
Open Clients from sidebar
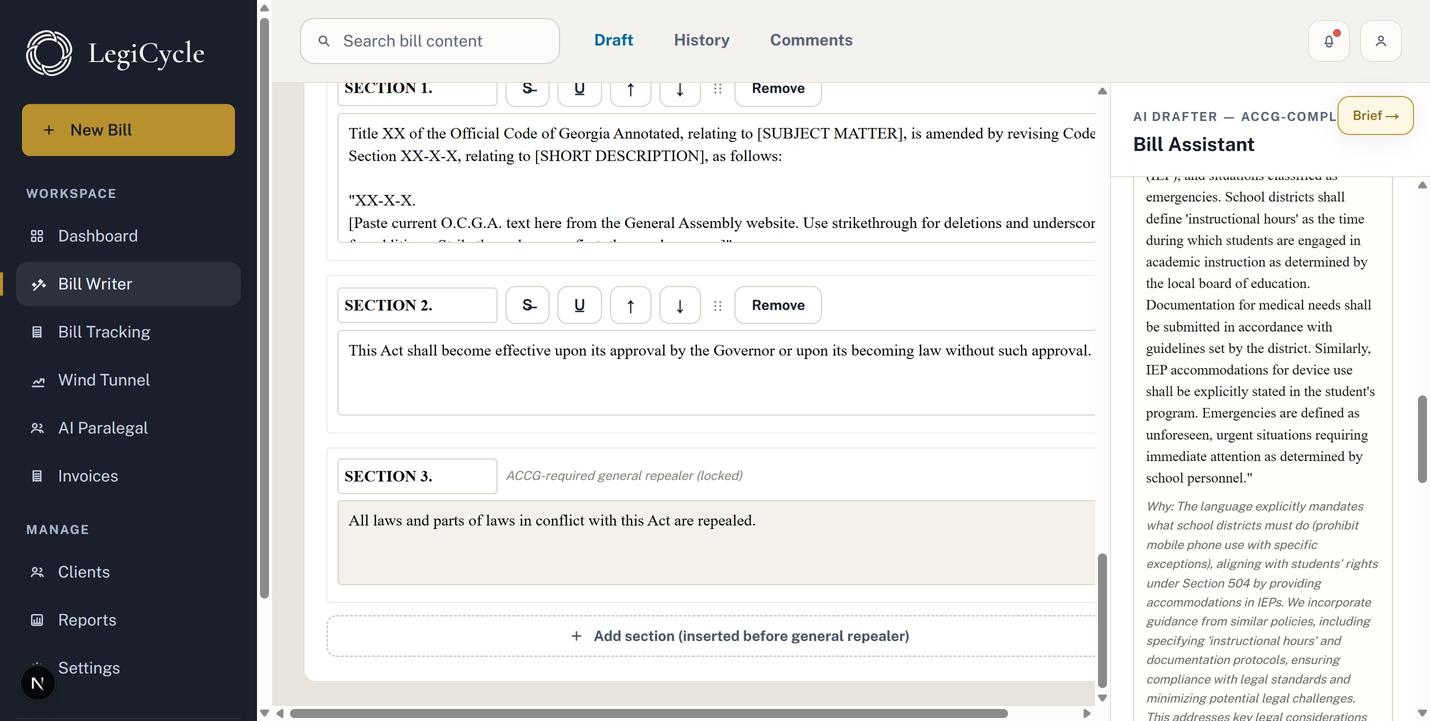point(128,572)
